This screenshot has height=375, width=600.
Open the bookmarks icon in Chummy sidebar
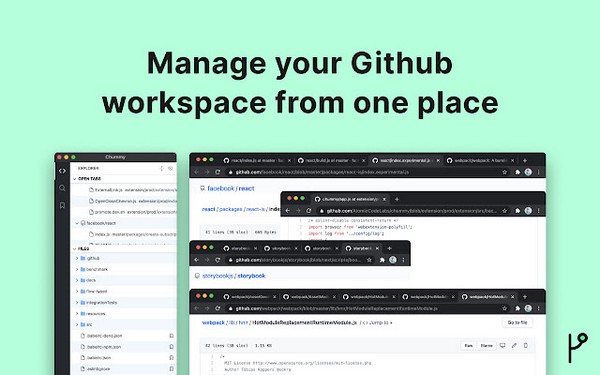point(62,205)
